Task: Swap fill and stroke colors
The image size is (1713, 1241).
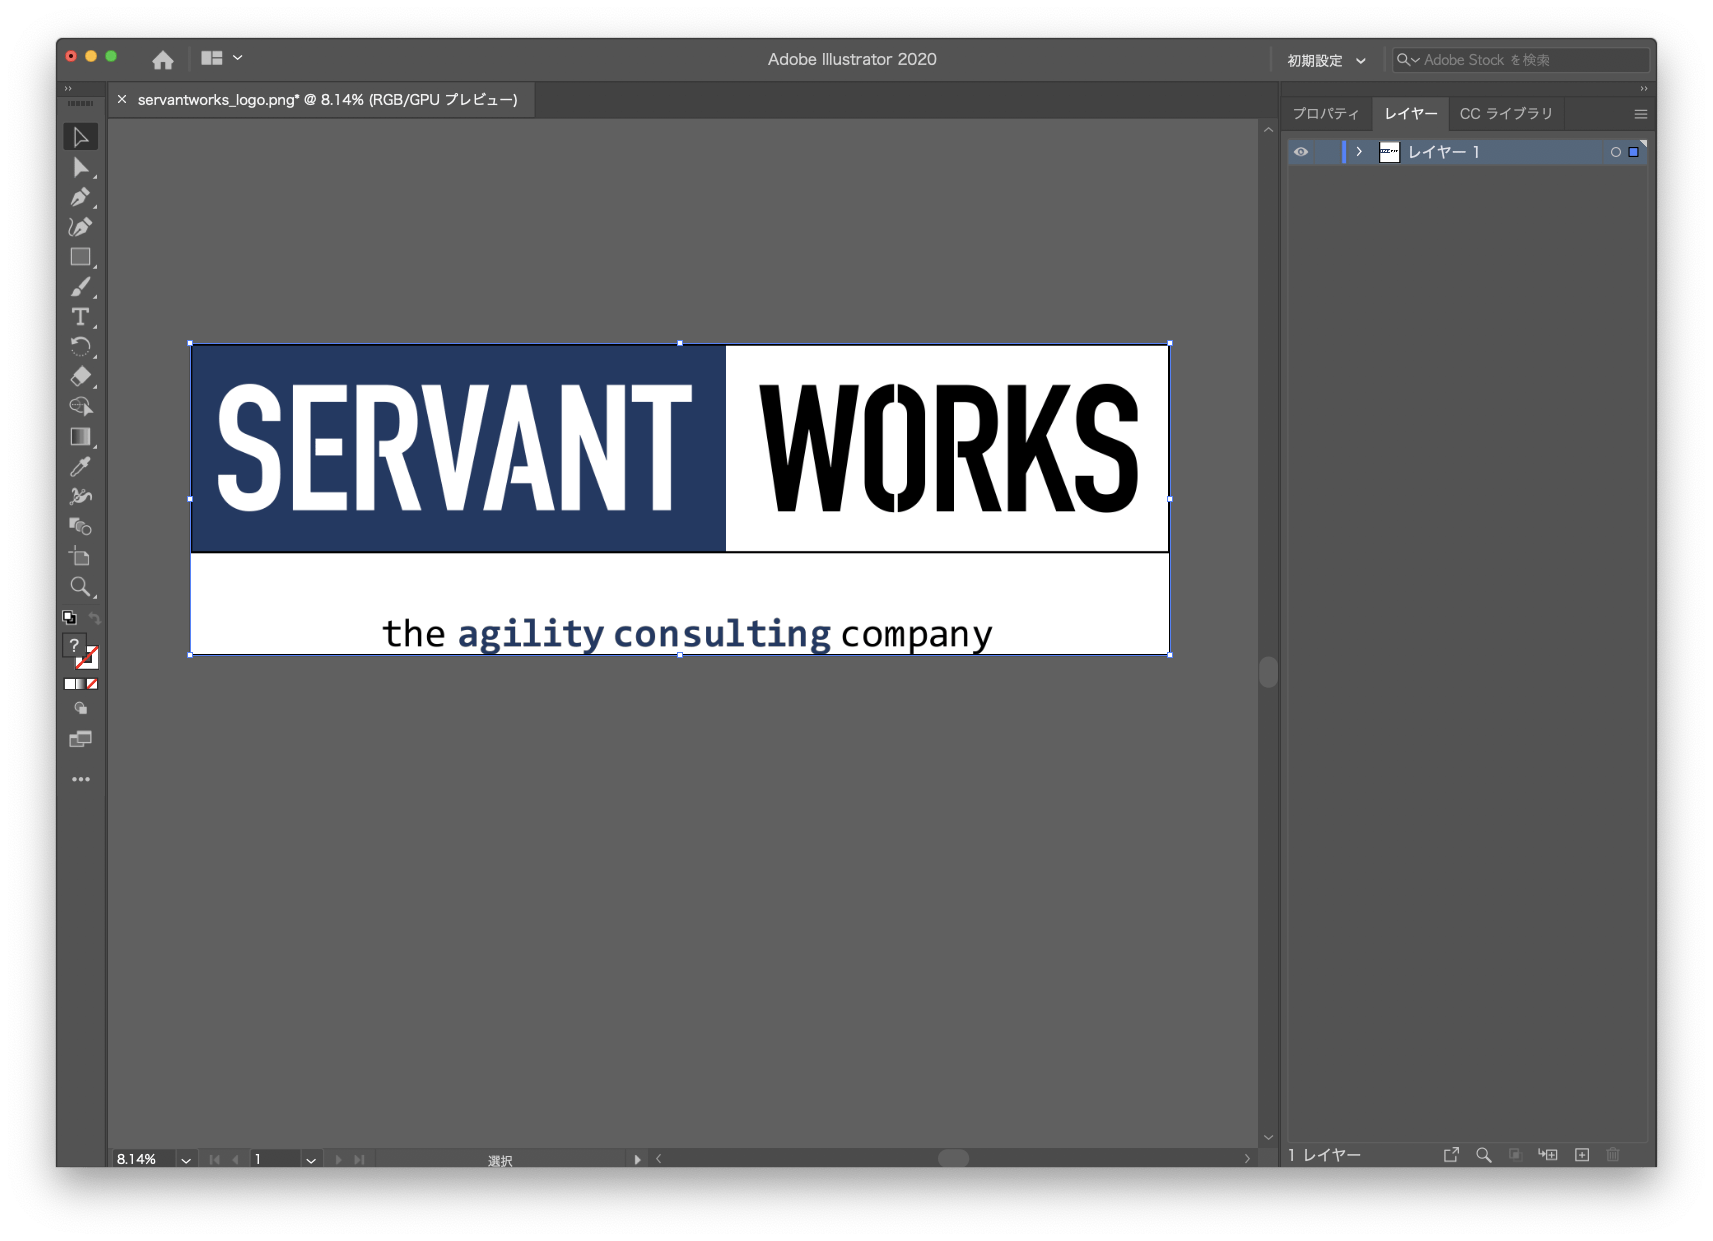Action: pos(94,618)
